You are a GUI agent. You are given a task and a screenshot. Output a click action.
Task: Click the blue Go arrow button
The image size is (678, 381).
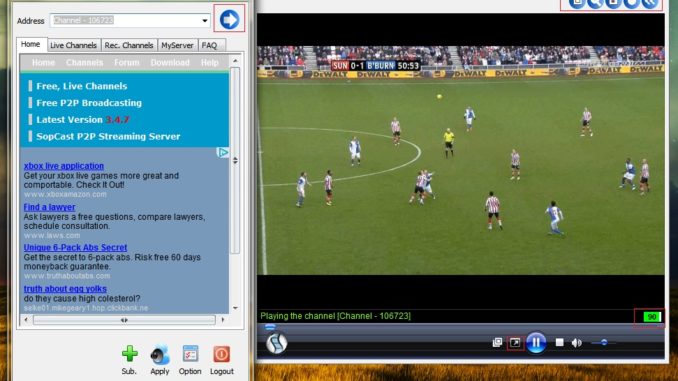tap(229, 19)
